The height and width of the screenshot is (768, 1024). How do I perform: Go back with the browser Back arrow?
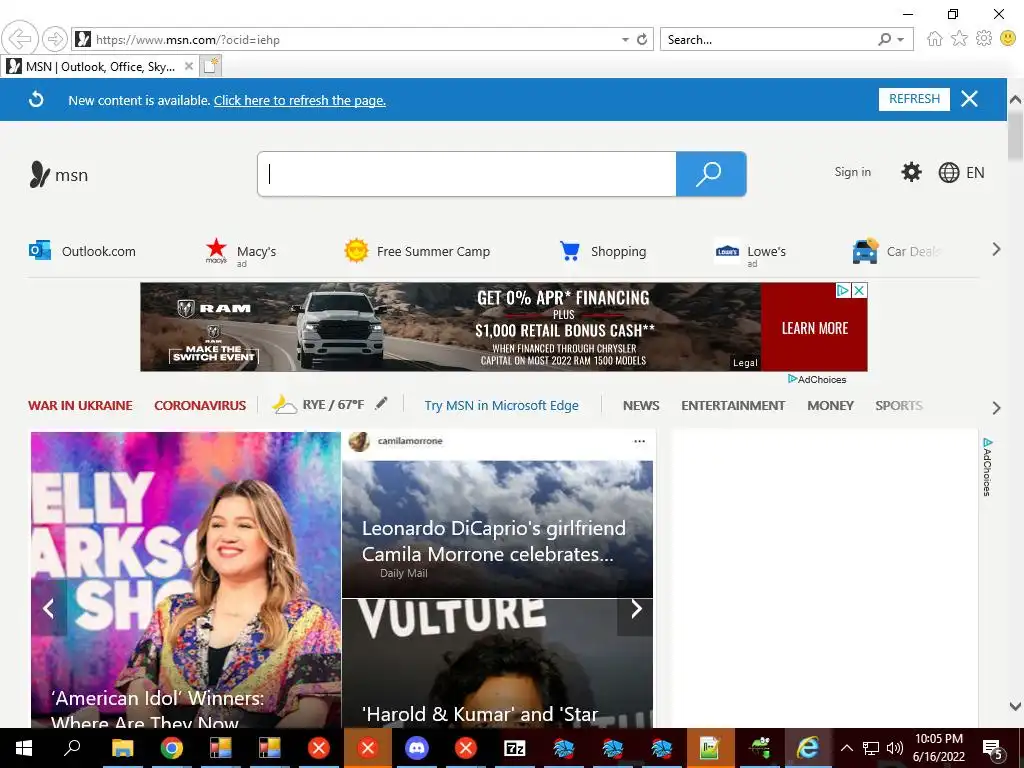[20, 39]
